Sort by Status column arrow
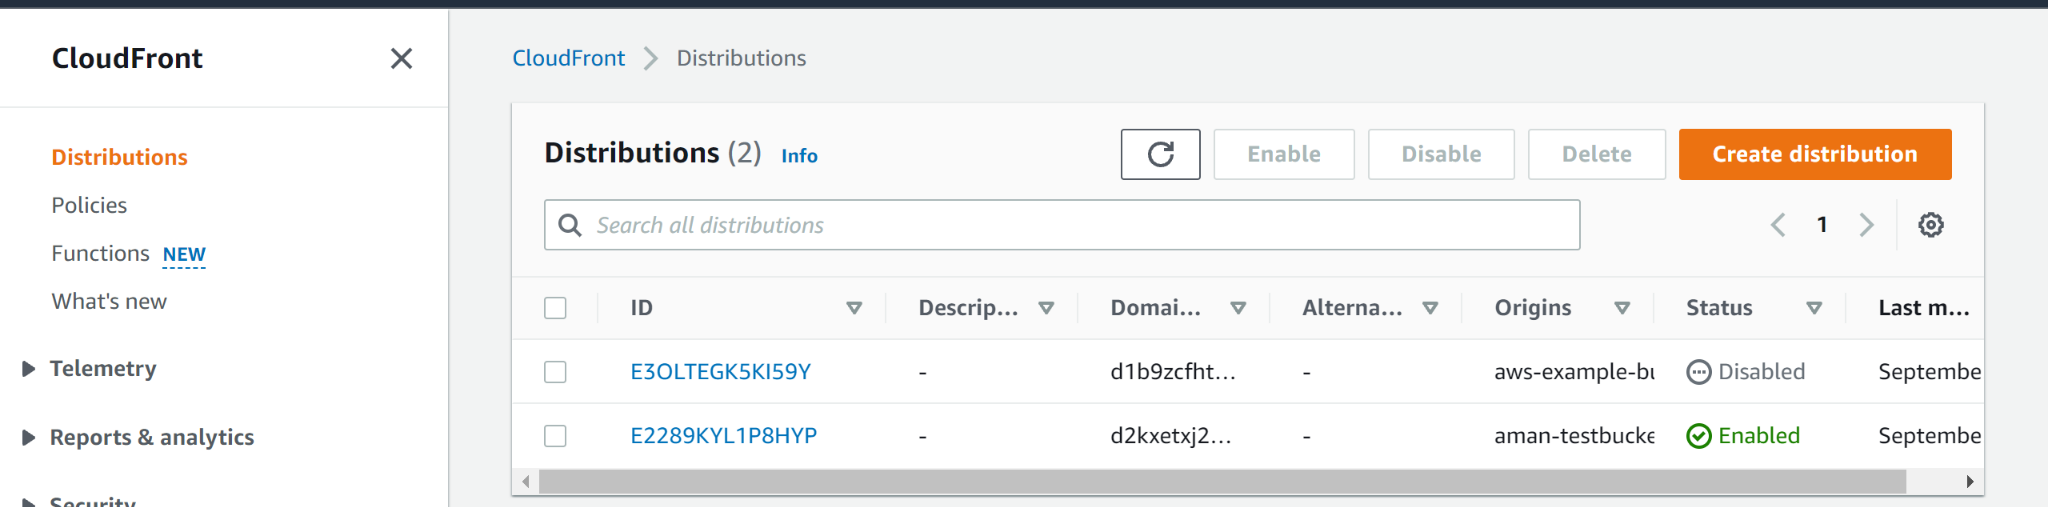The image size is (2048, 507). click(x=1814, y=308)
